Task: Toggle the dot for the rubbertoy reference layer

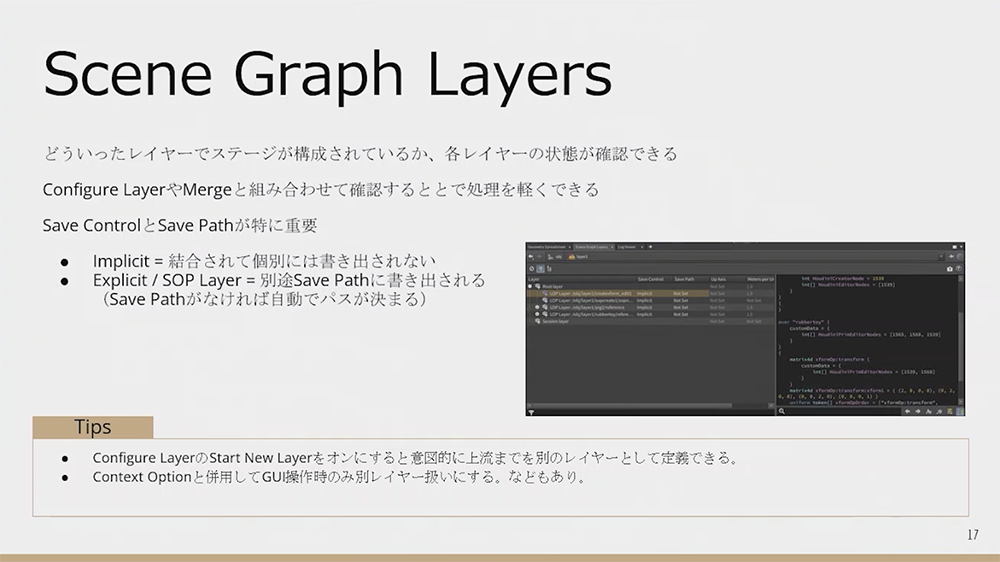Action: pyautogui.click(x=538, y=313)
